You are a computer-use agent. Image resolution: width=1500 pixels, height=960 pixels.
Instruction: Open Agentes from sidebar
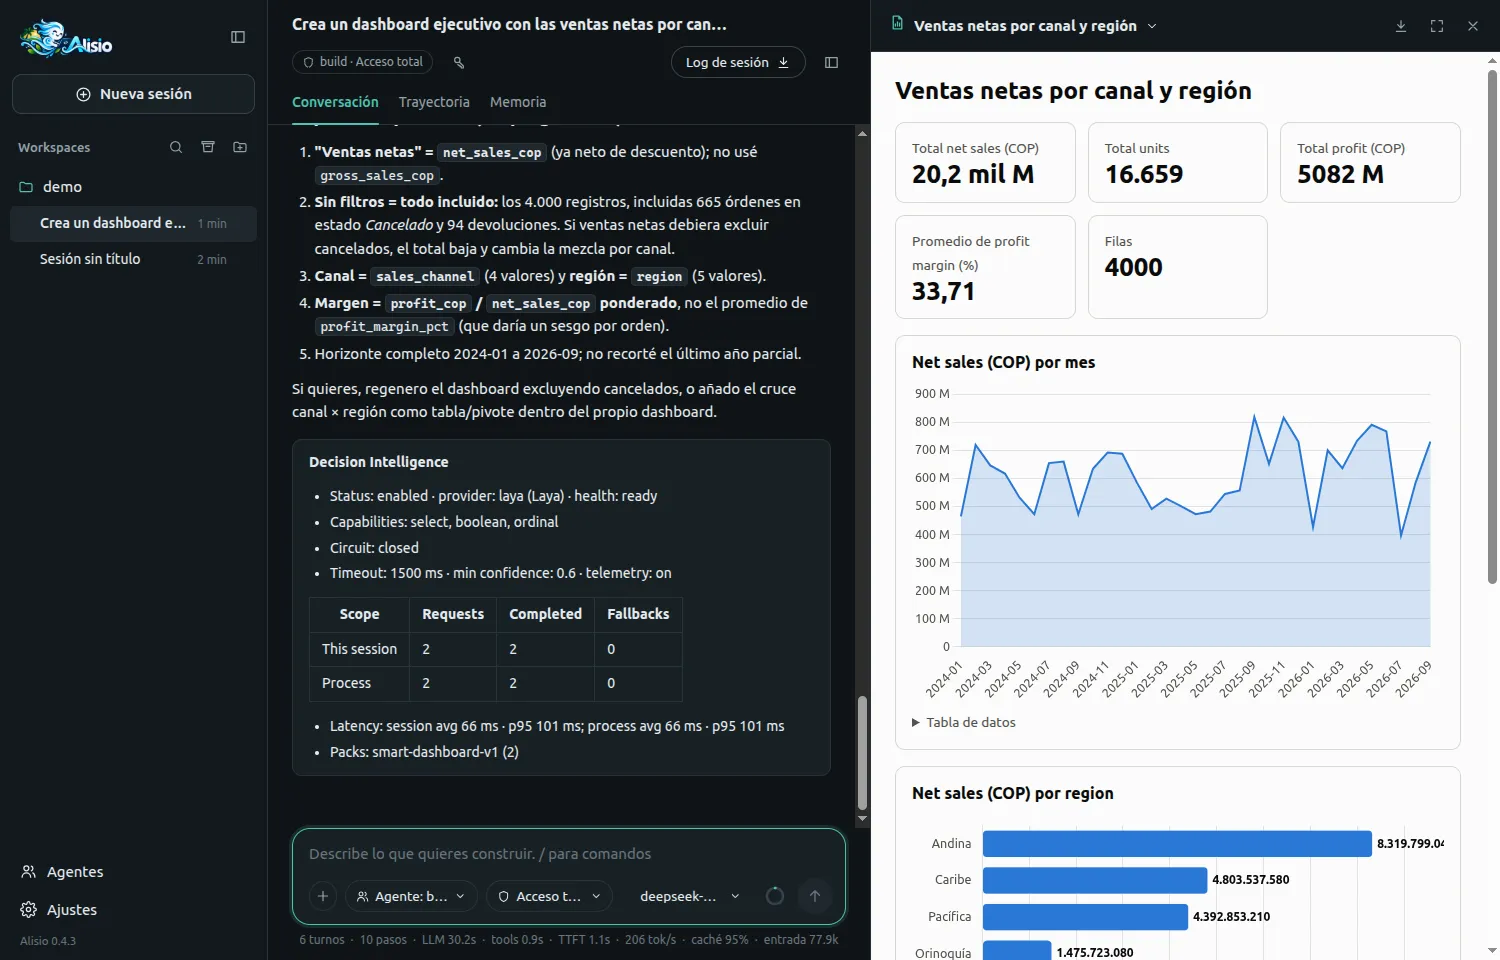[62, 872]
